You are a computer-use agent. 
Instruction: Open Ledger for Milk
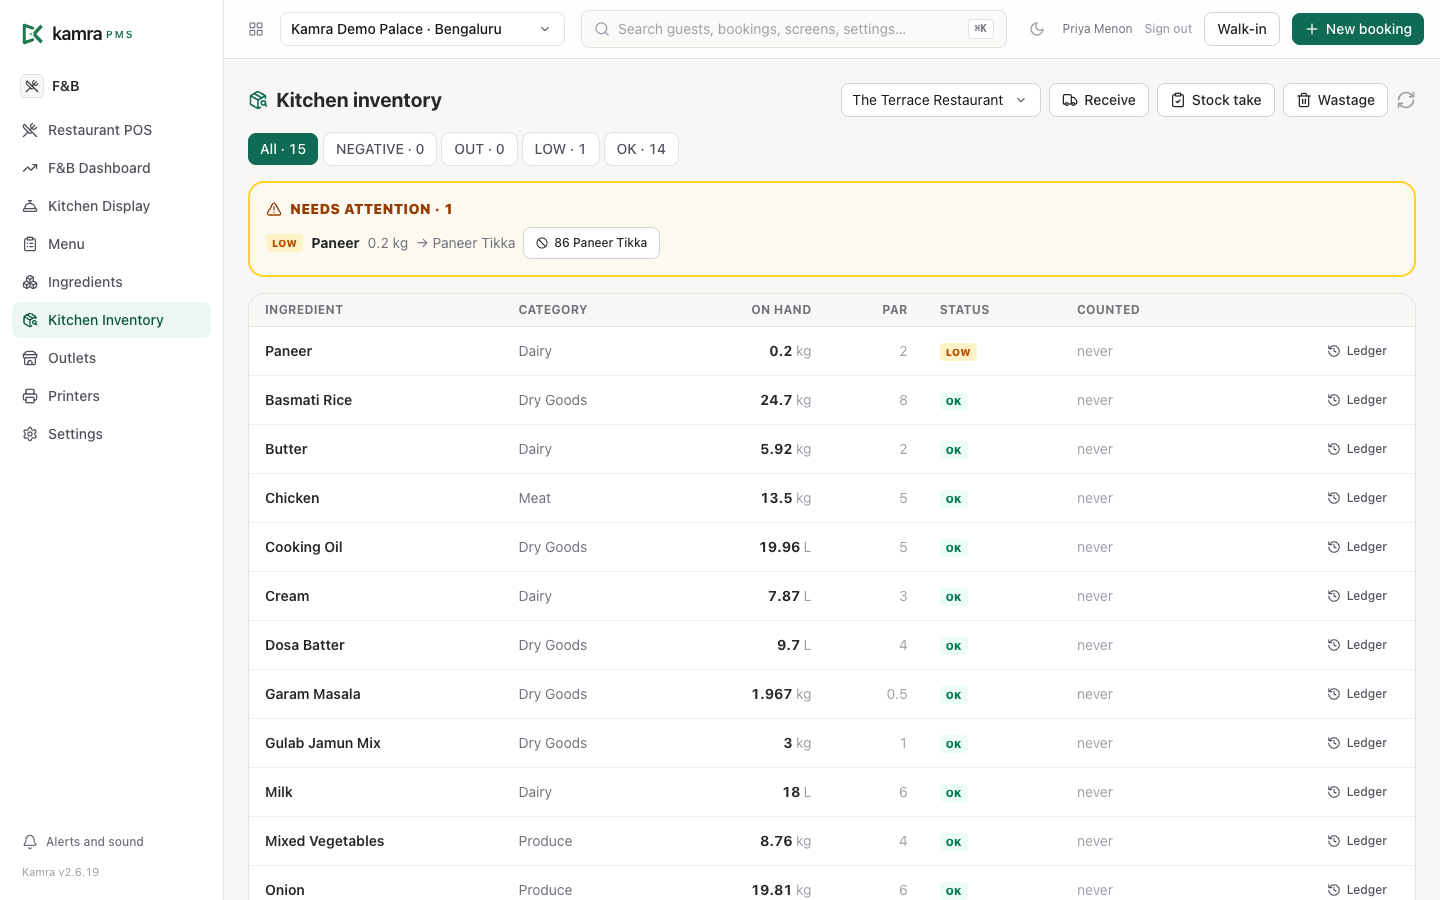point(1357,792)
